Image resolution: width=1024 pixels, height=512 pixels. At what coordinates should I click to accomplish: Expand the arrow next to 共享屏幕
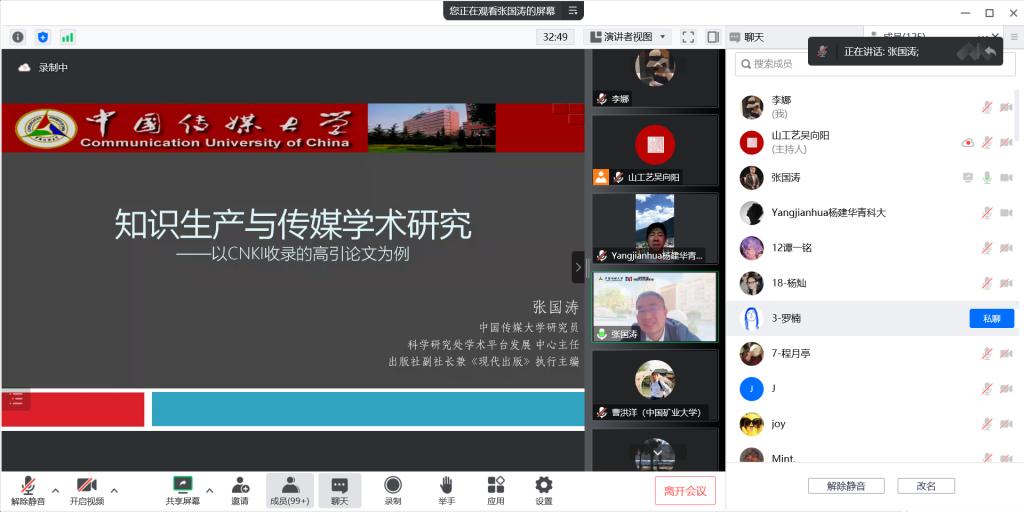209,490
